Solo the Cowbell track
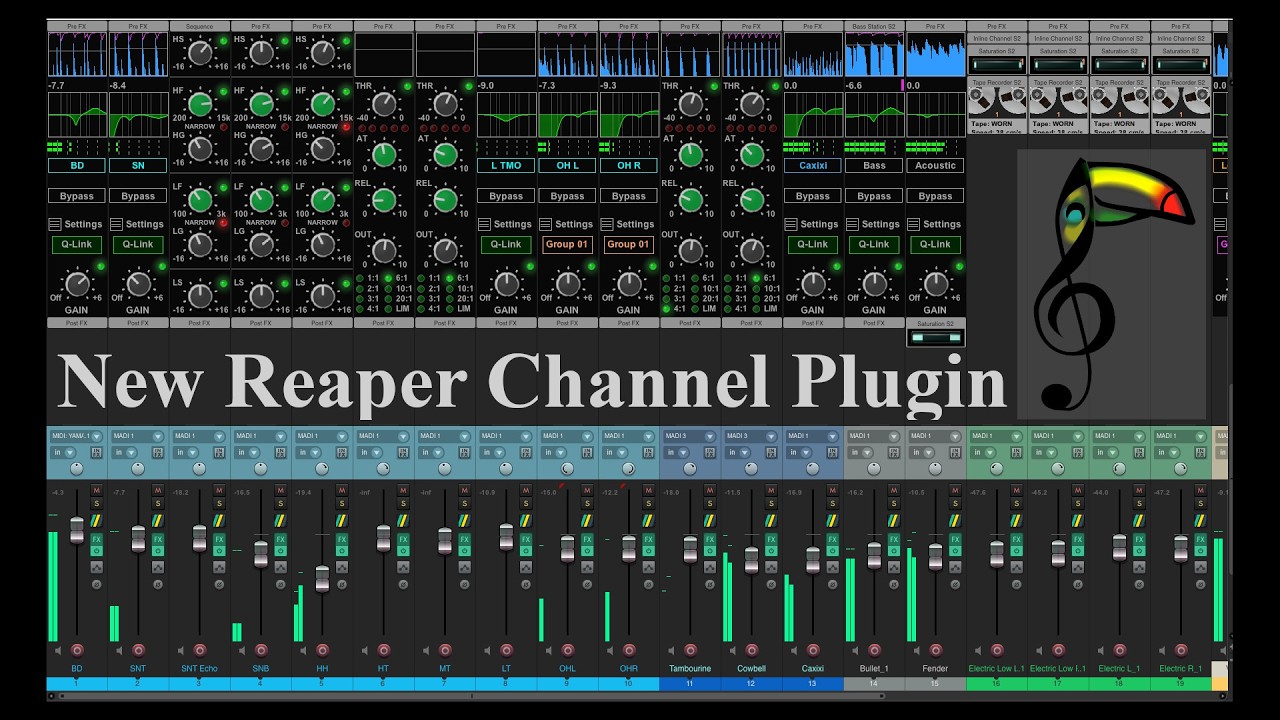 pos(771,504)
